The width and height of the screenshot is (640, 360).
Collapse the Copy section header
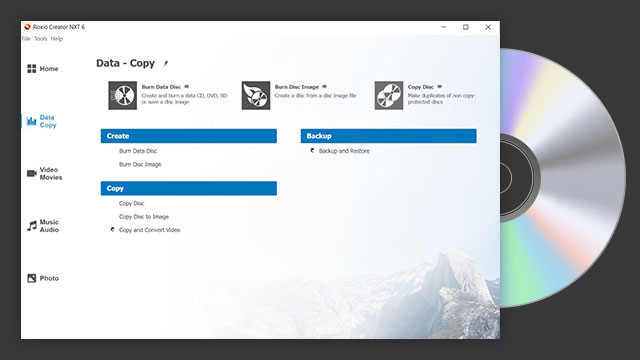pyautogui.click(x=189, y=188)
